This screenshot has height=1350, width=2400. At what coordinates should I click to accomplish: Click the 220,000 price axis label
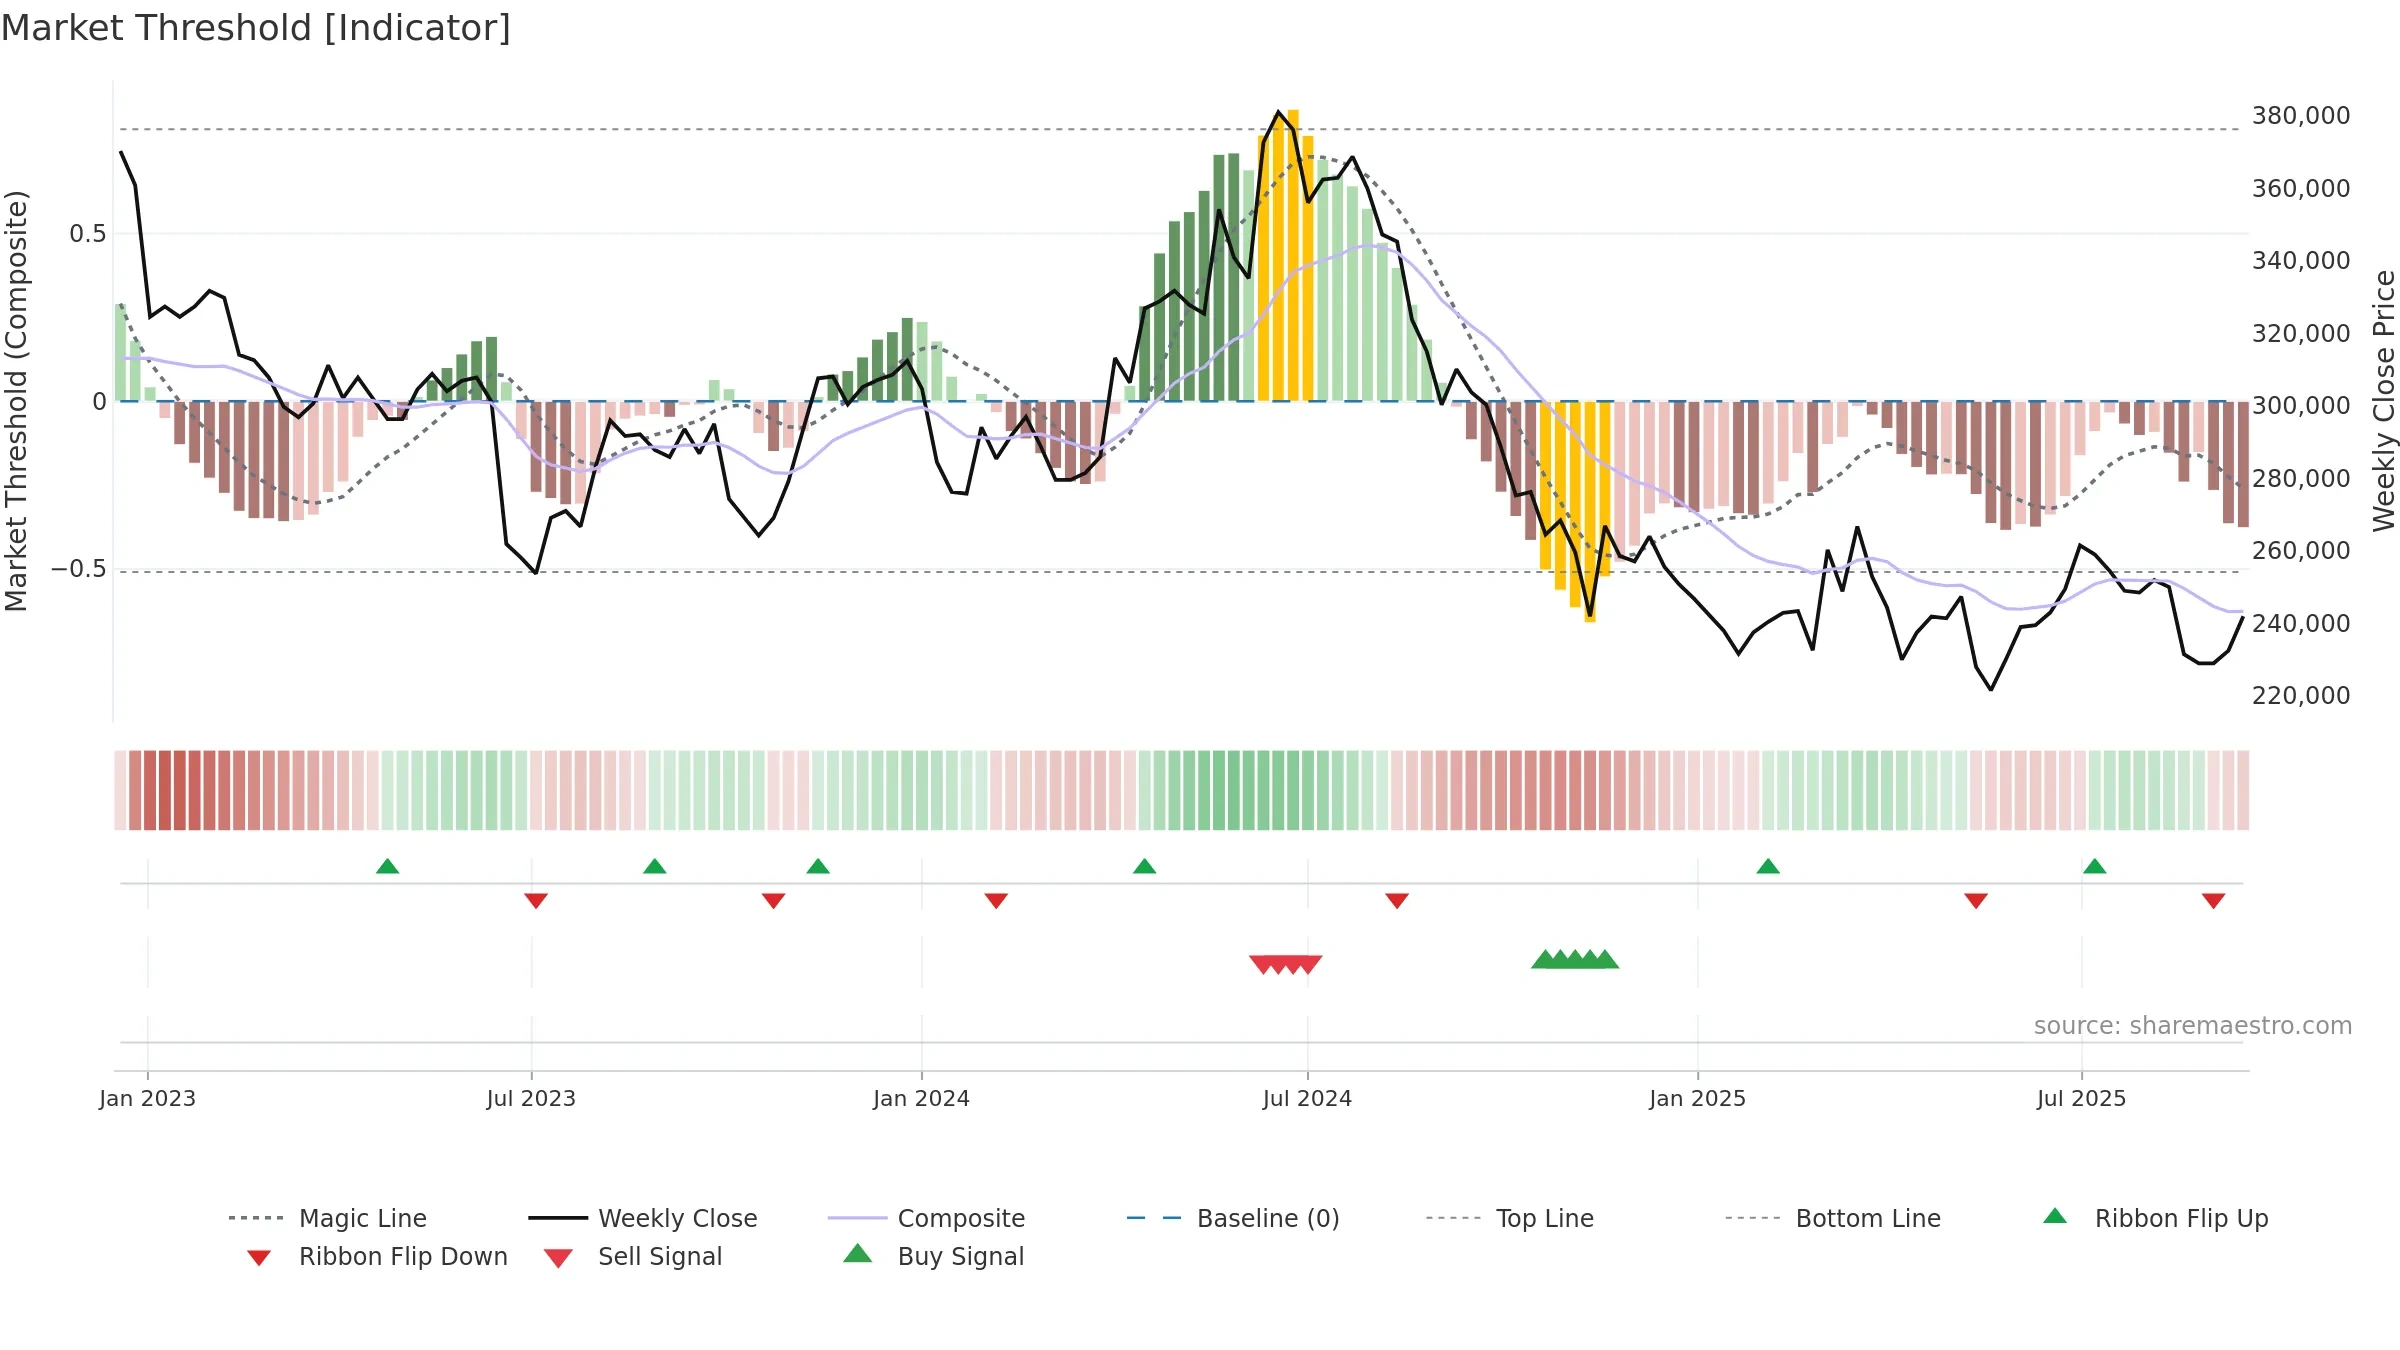point(2301,696)
